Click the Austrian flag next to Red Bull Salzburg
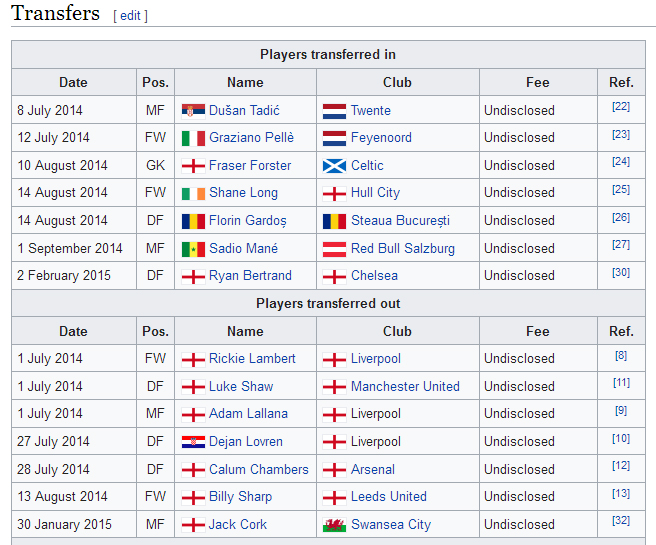This screenshot has height=545, width=656. click(334, 249)
